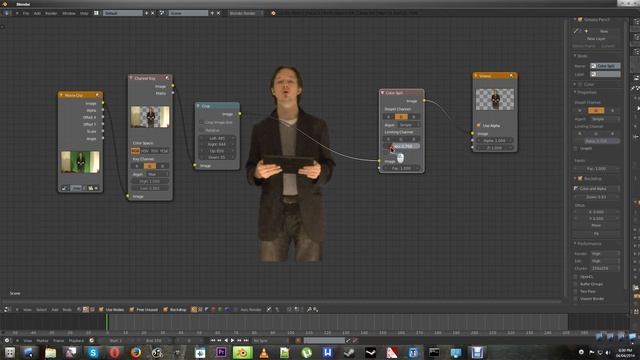The image size is (640, 360).
Task: Open Color and Alpha backdrop dropdown
Action: click(x=597, y=189)
